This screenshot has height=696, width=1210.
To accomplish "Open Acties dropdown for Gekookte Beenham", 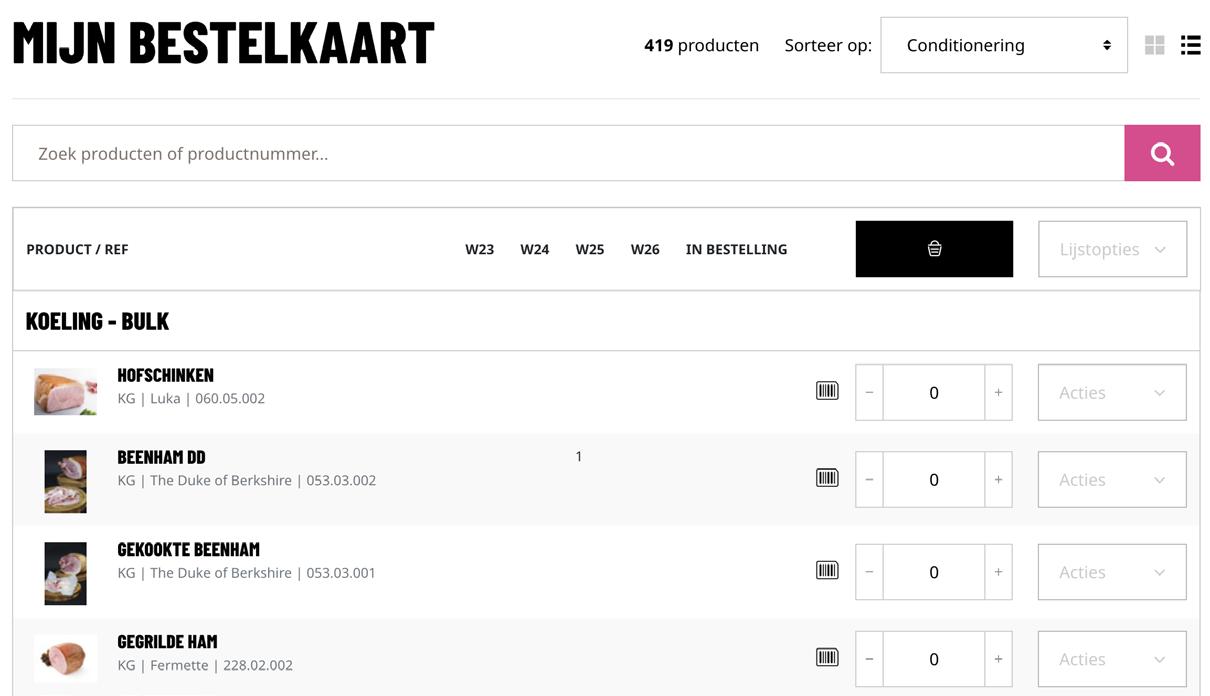I will pyautogui.click(x=1112, y=572).
